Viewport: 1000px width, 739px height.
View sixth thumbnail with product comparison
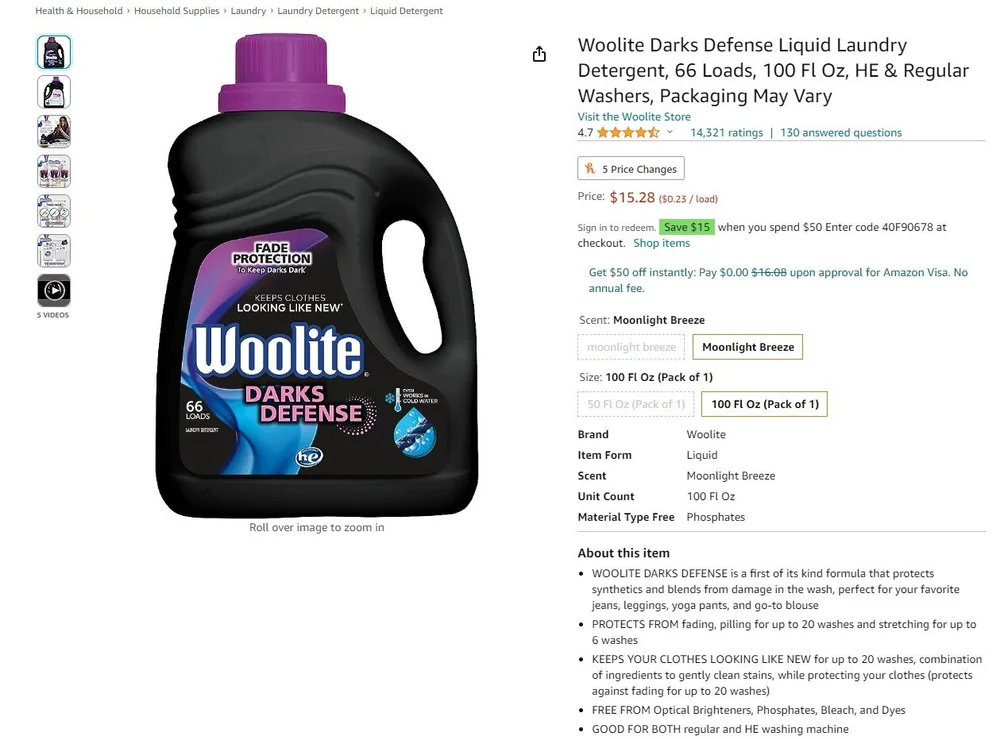(54, 251)
